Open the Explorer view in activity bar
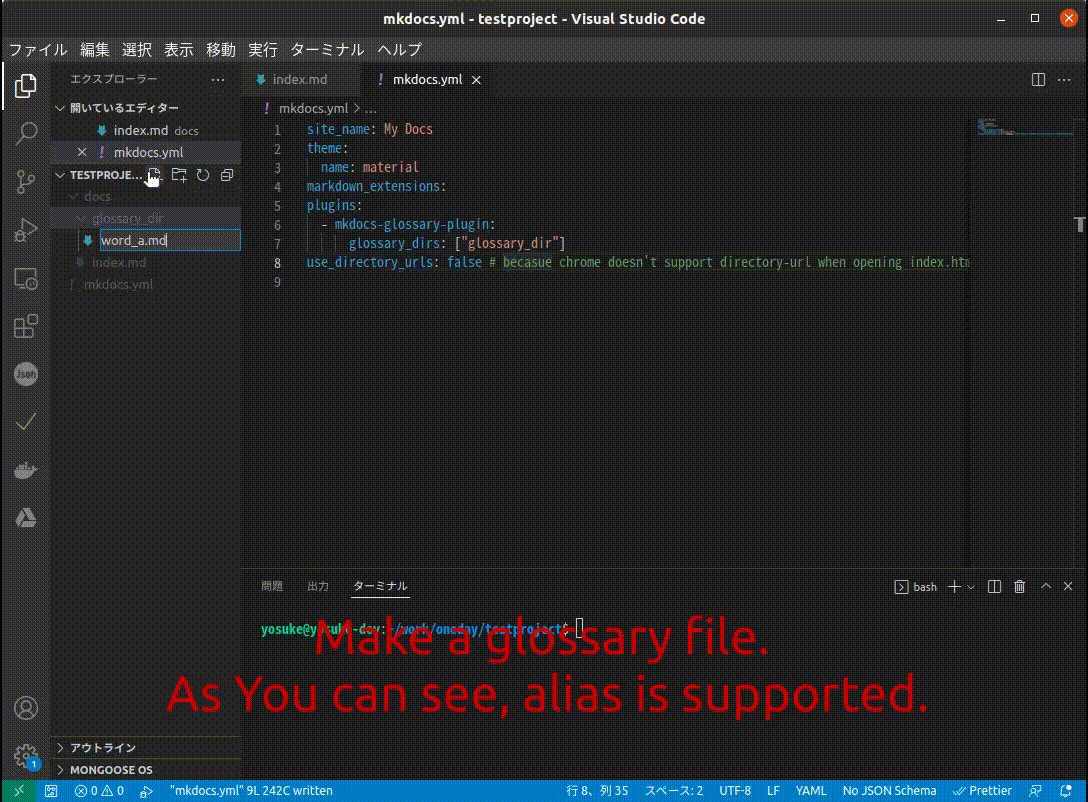The height and width of the screenshot is (802, 1088). click(x=26, y=85)
